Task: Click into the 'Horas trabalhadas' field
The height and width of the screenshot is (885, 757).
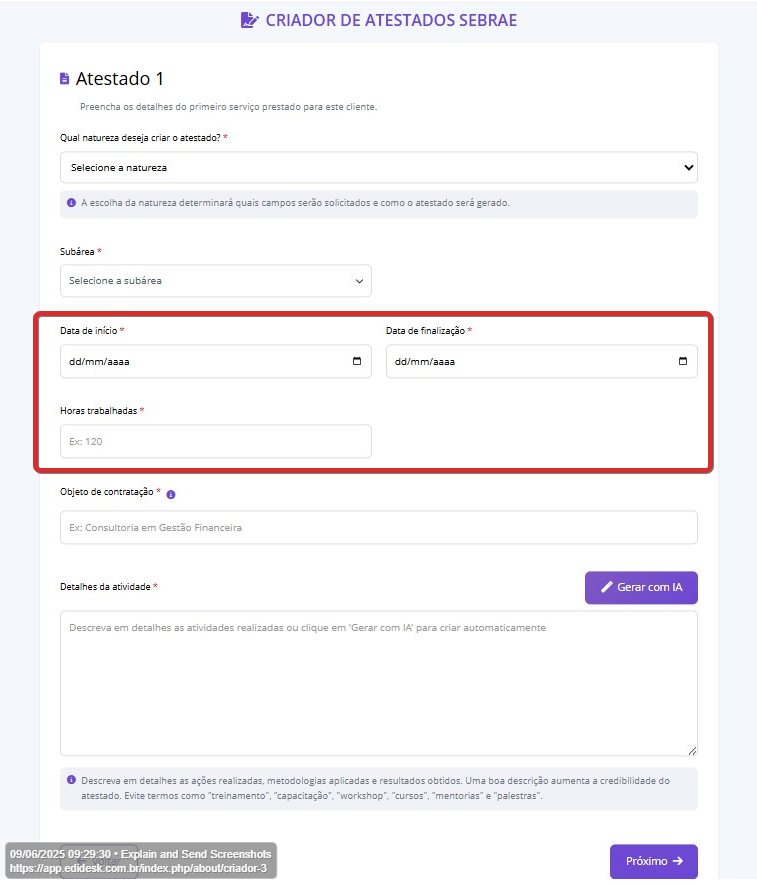Action: point(215,441)
